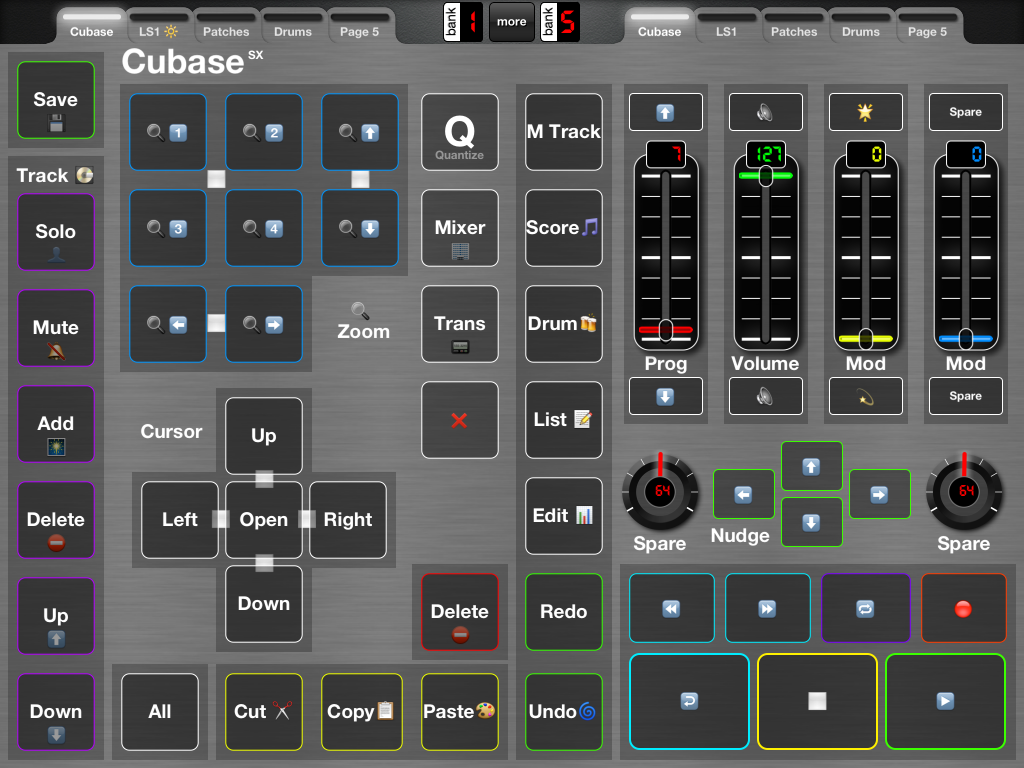1024x768 pixels.
Task: Select zoom preset 4 button
Action: (264, 228)
